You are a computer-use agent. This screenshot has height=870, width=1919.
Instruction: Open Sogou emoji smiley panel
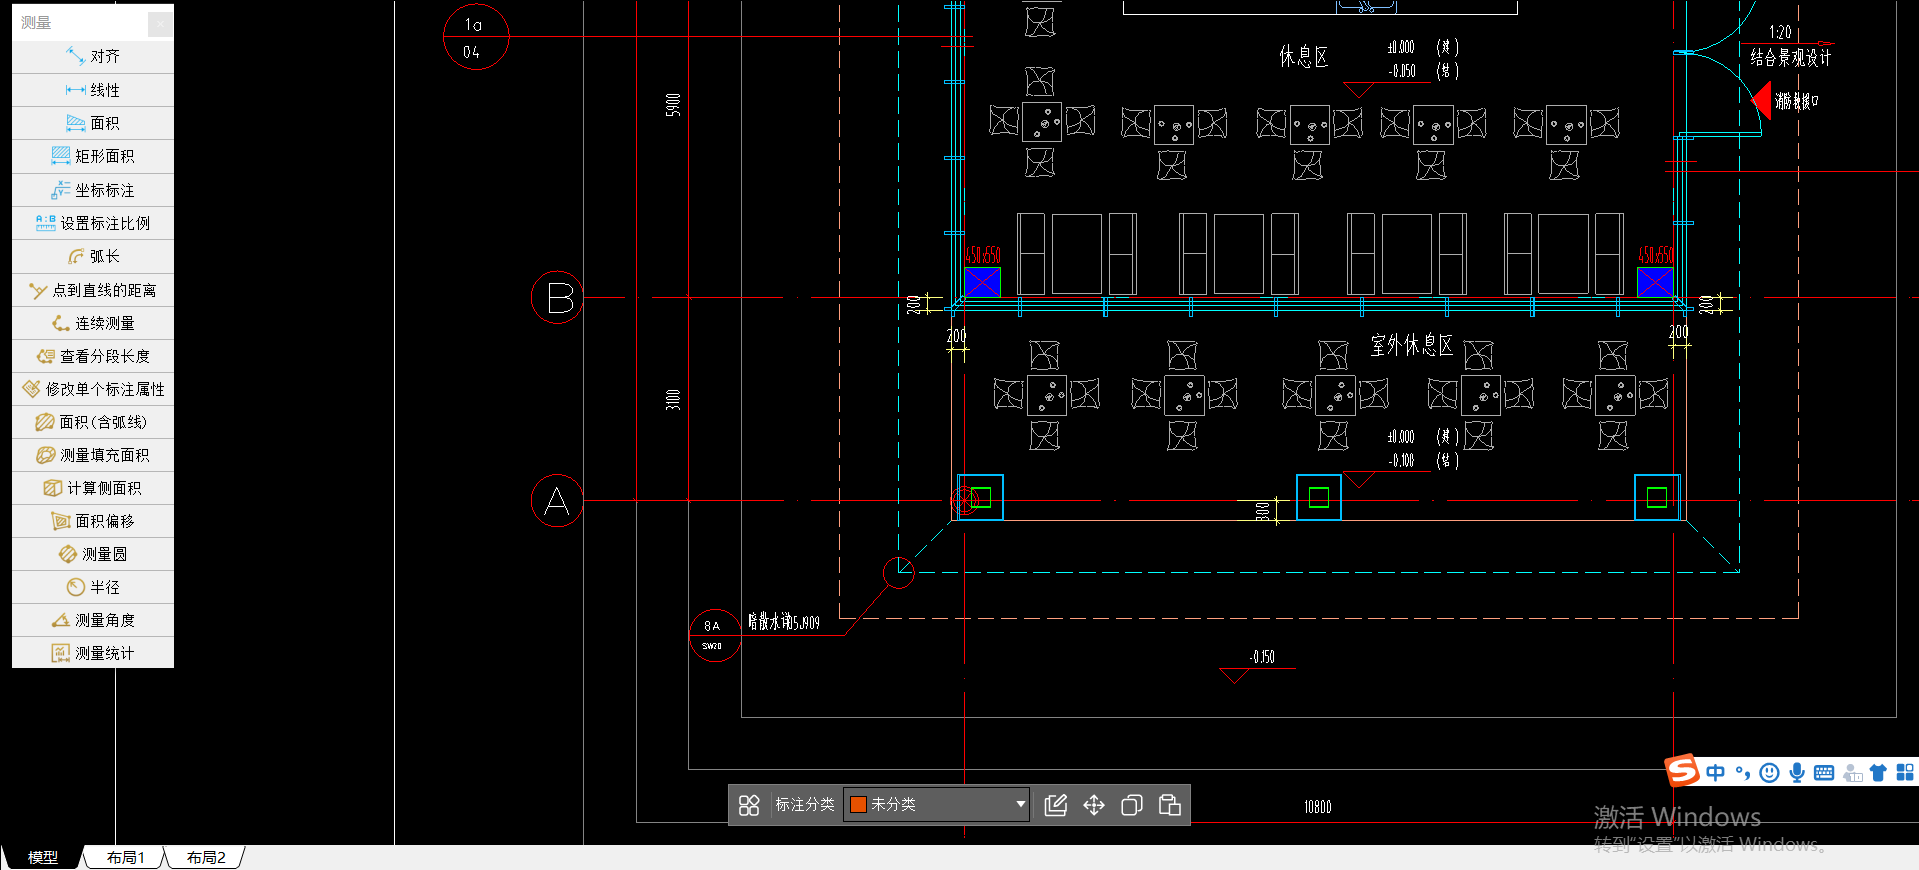(x=1769, y=772)
